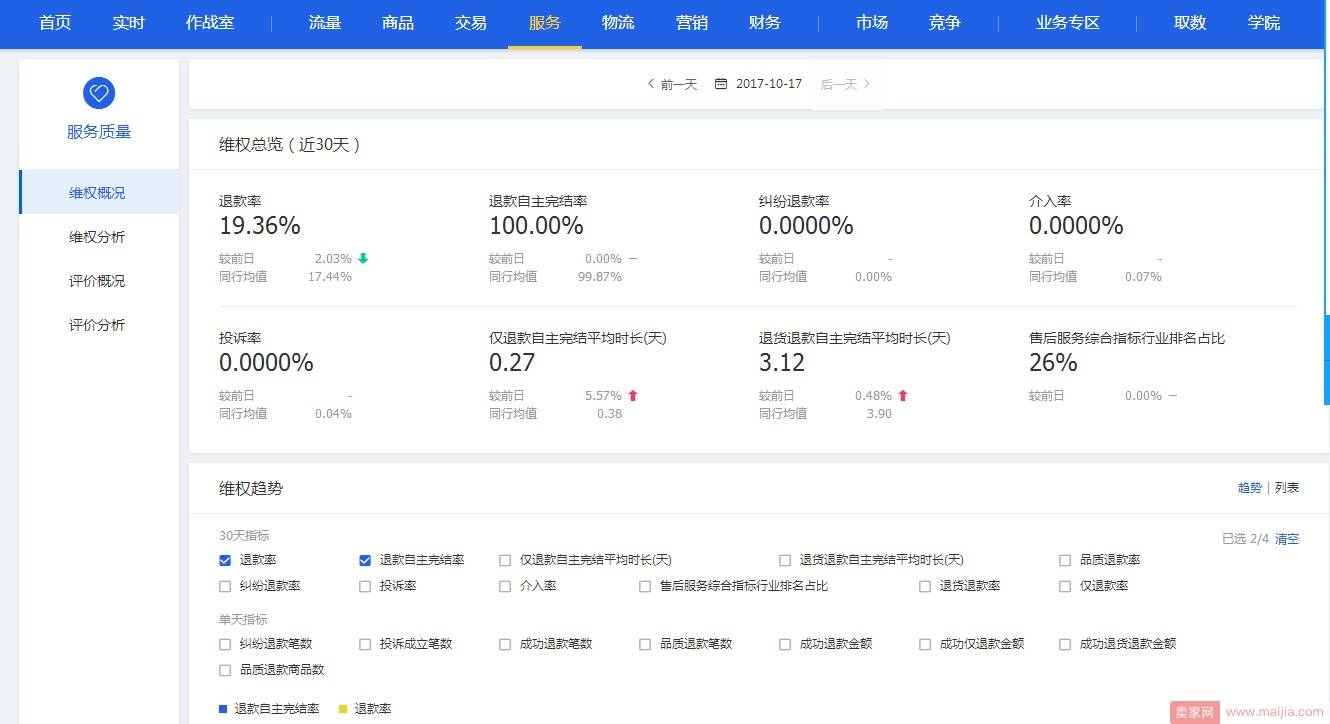Click the 退款自主完结率 value 100.00%
Screen dimensions: 1330x724
[x=536, y=226]
